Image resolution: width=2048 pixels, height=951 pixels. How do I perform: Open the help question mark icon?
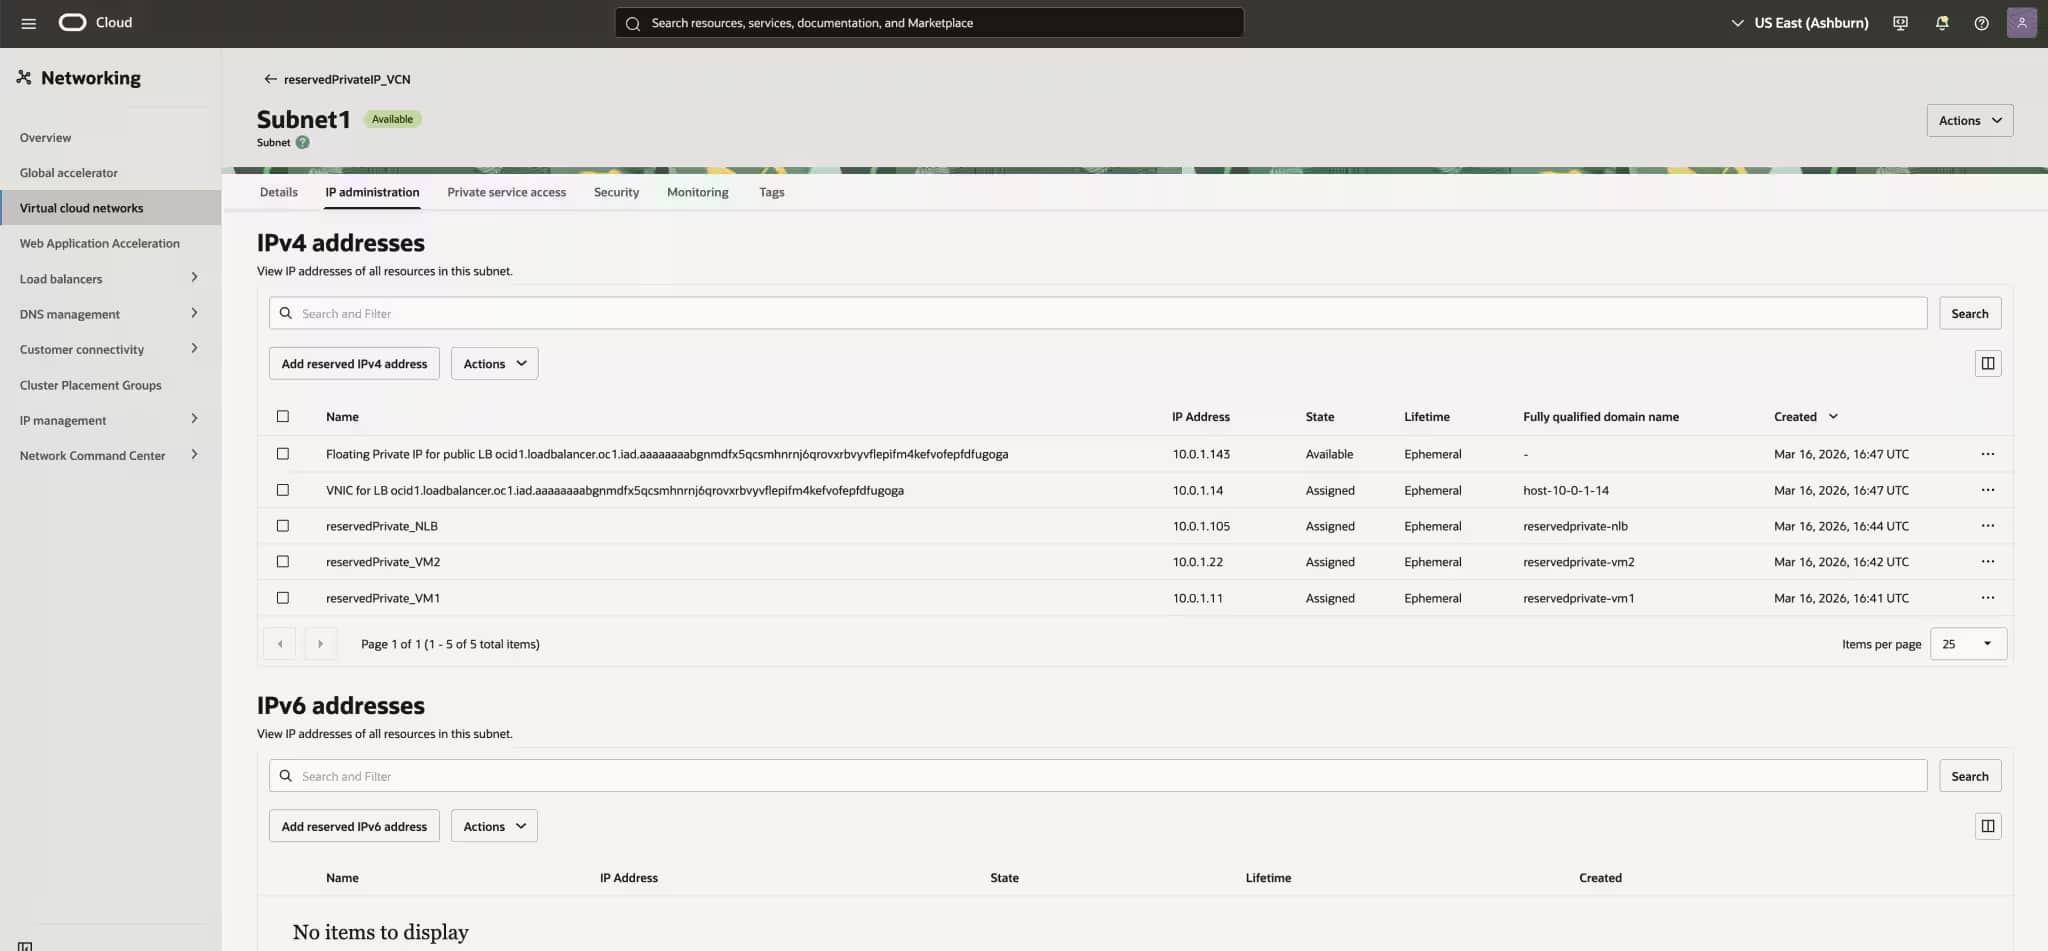pos(1981,23)
